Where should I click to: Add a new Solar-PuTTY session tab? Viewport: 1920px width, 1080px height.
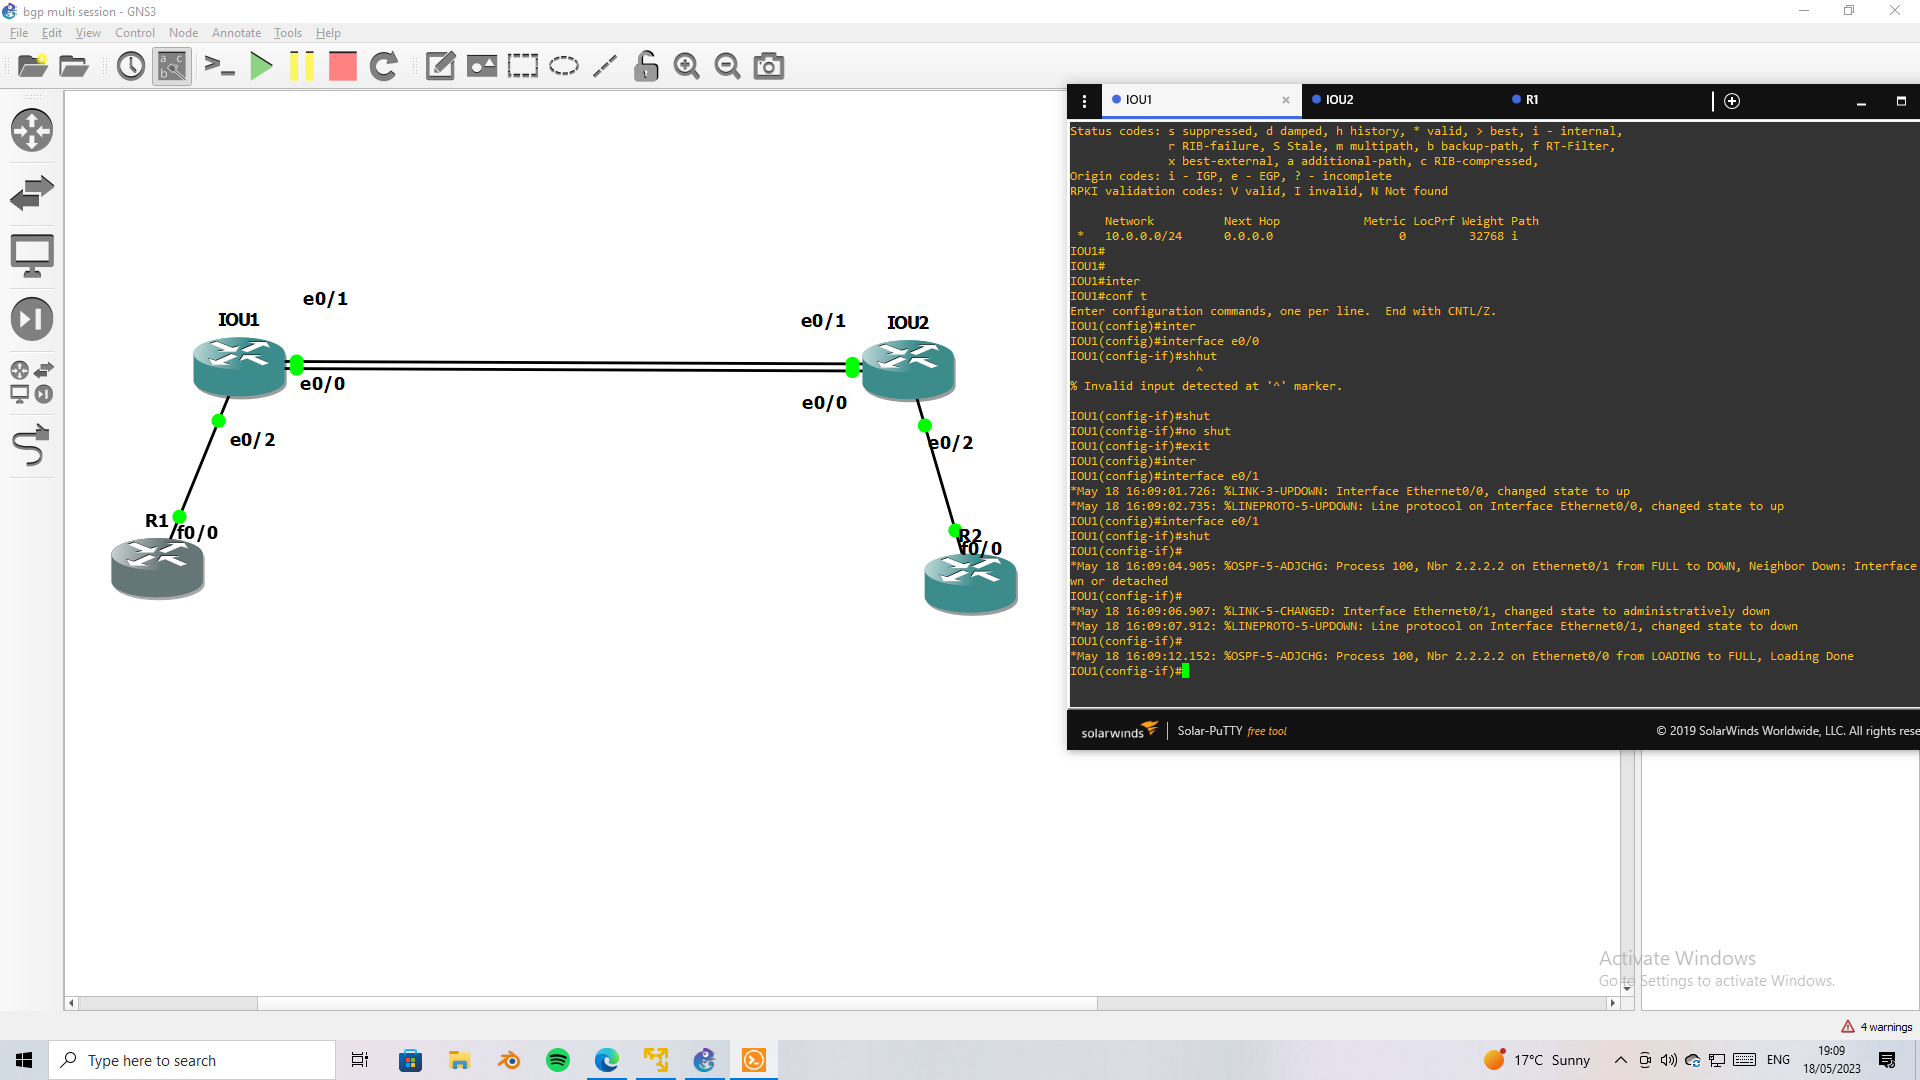click(1732, 101)
